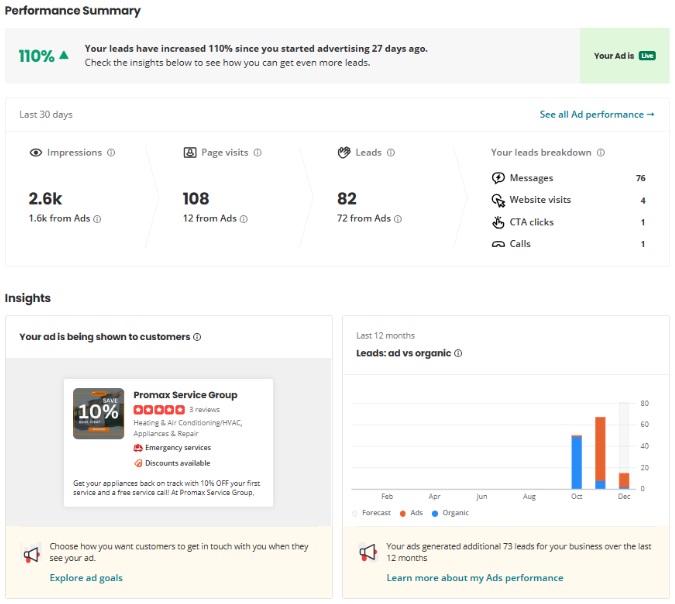This screenshot has width=675, height=604.
Task: Click megaphone icon beside Explore ad goals
Action: pos(32,554)
